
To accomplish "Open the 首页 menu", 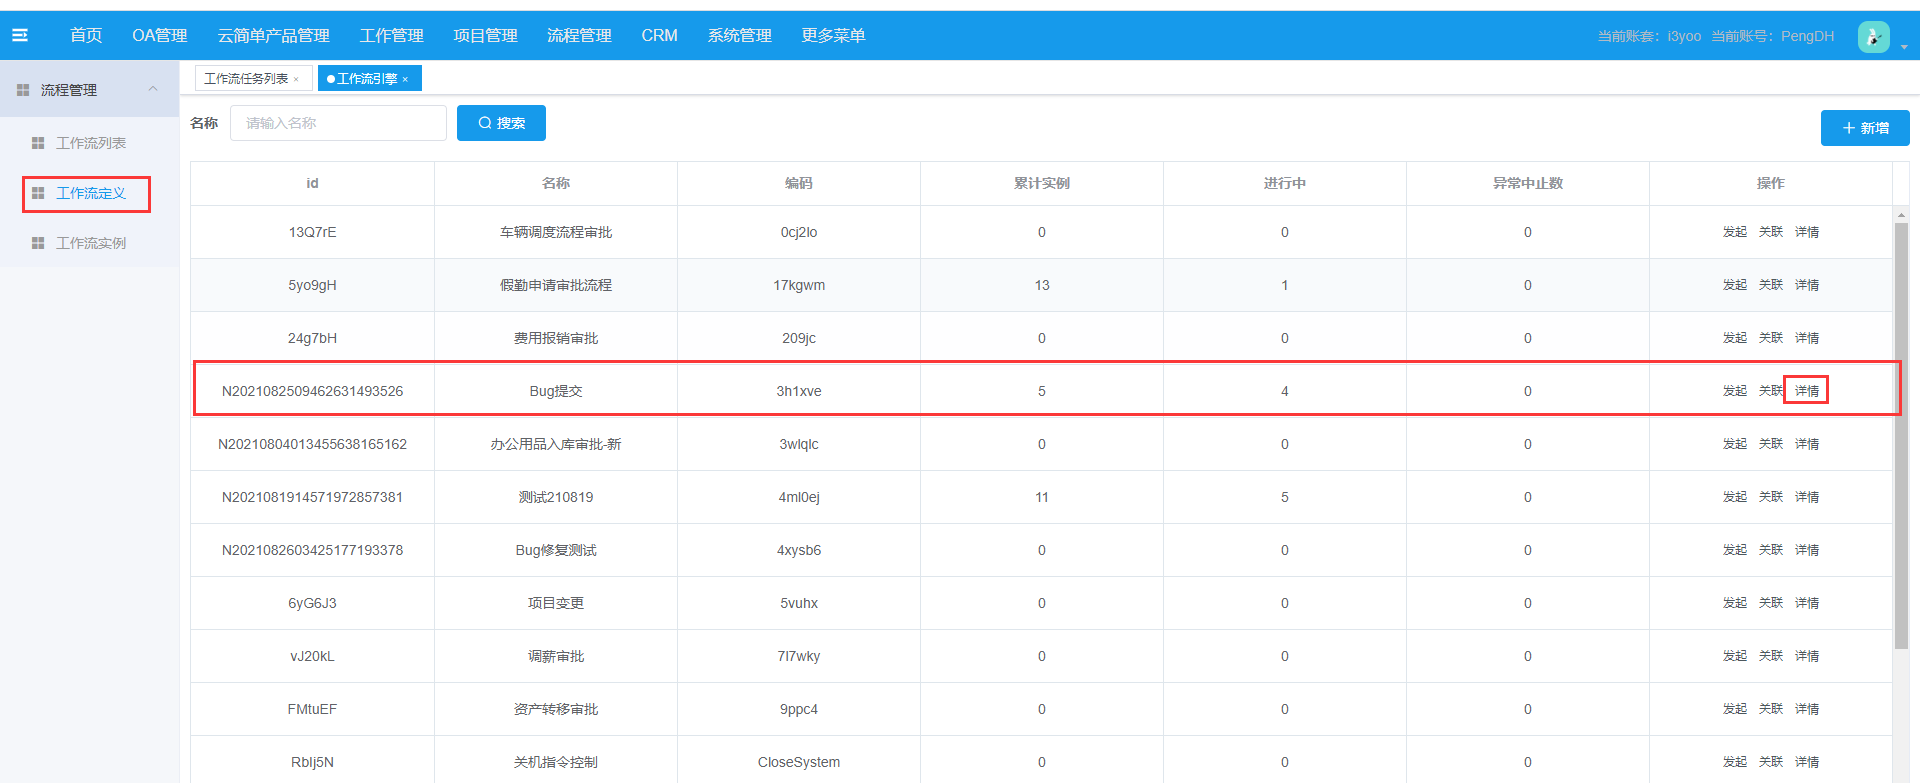I will pyautogui.click(x=86, y=35).
